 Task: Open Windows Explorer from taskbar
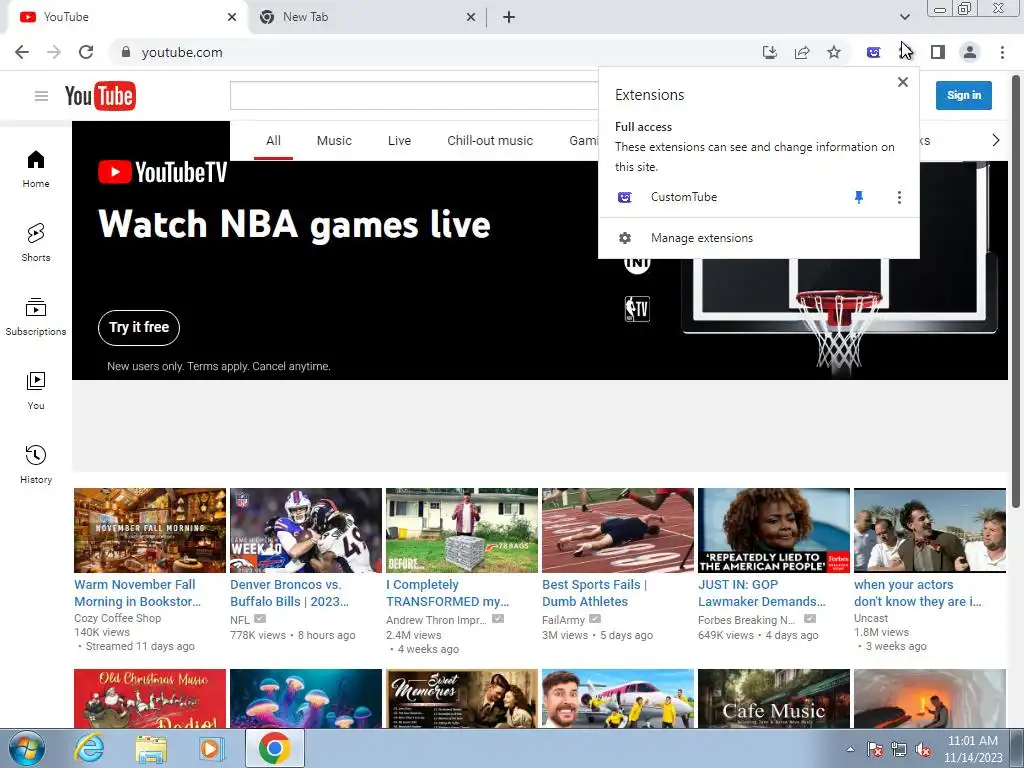coord(151,748)
